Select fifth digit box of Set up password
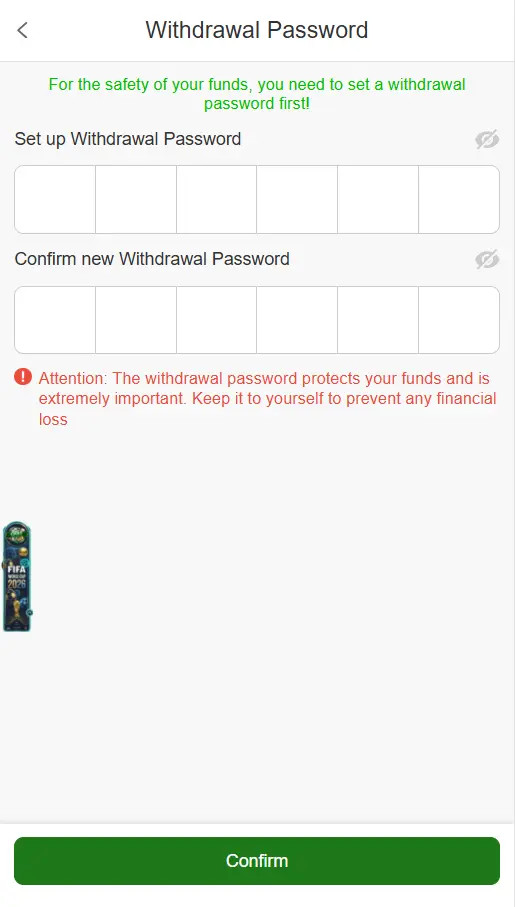This screenshot has height=907, width=515. coord(378,200)
